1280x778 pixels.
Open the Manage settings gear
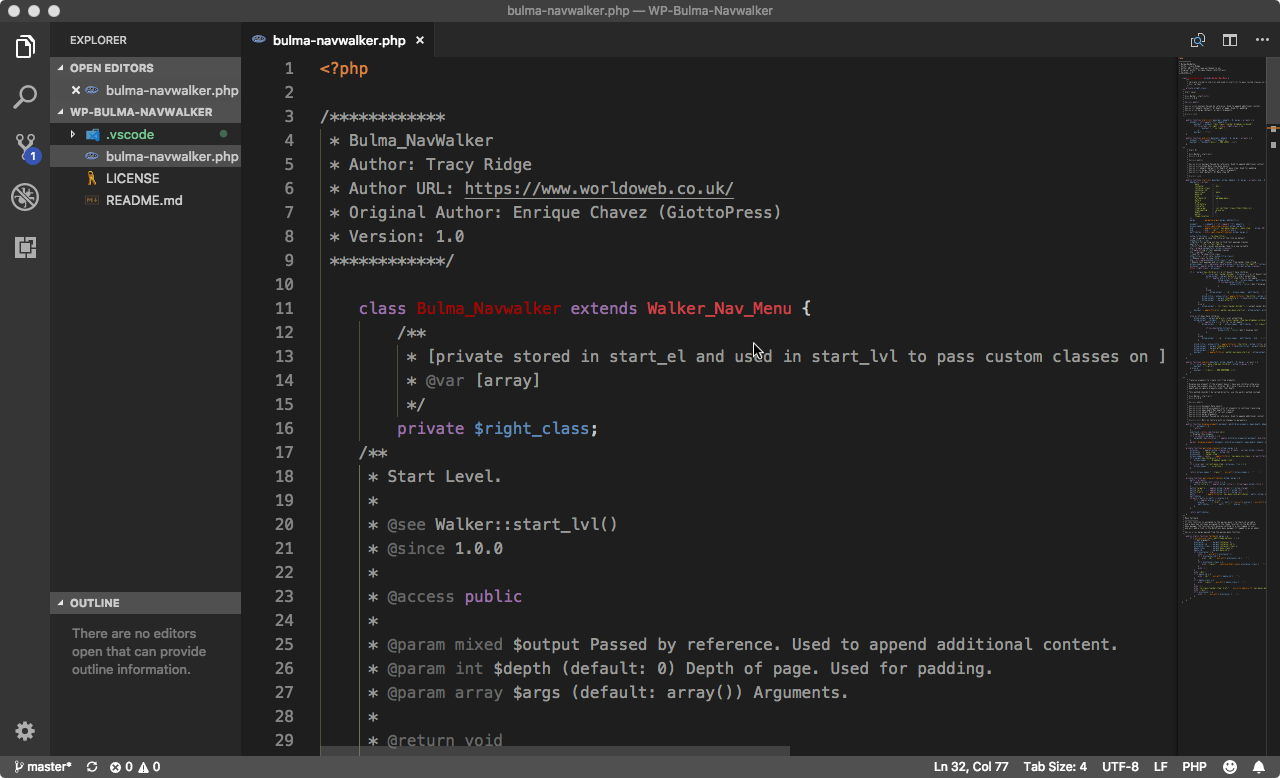(x=24, y=731)
